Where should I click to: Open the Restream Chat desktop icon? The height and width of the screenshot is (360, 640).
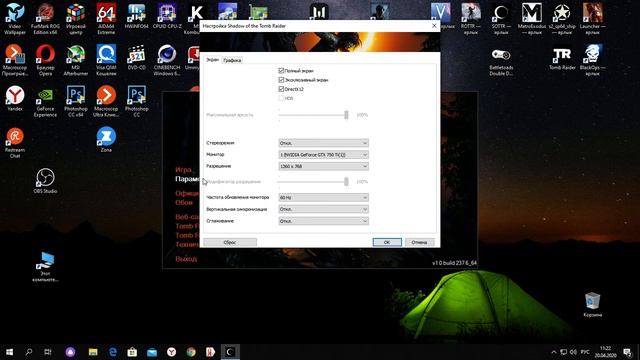[15, 142]
